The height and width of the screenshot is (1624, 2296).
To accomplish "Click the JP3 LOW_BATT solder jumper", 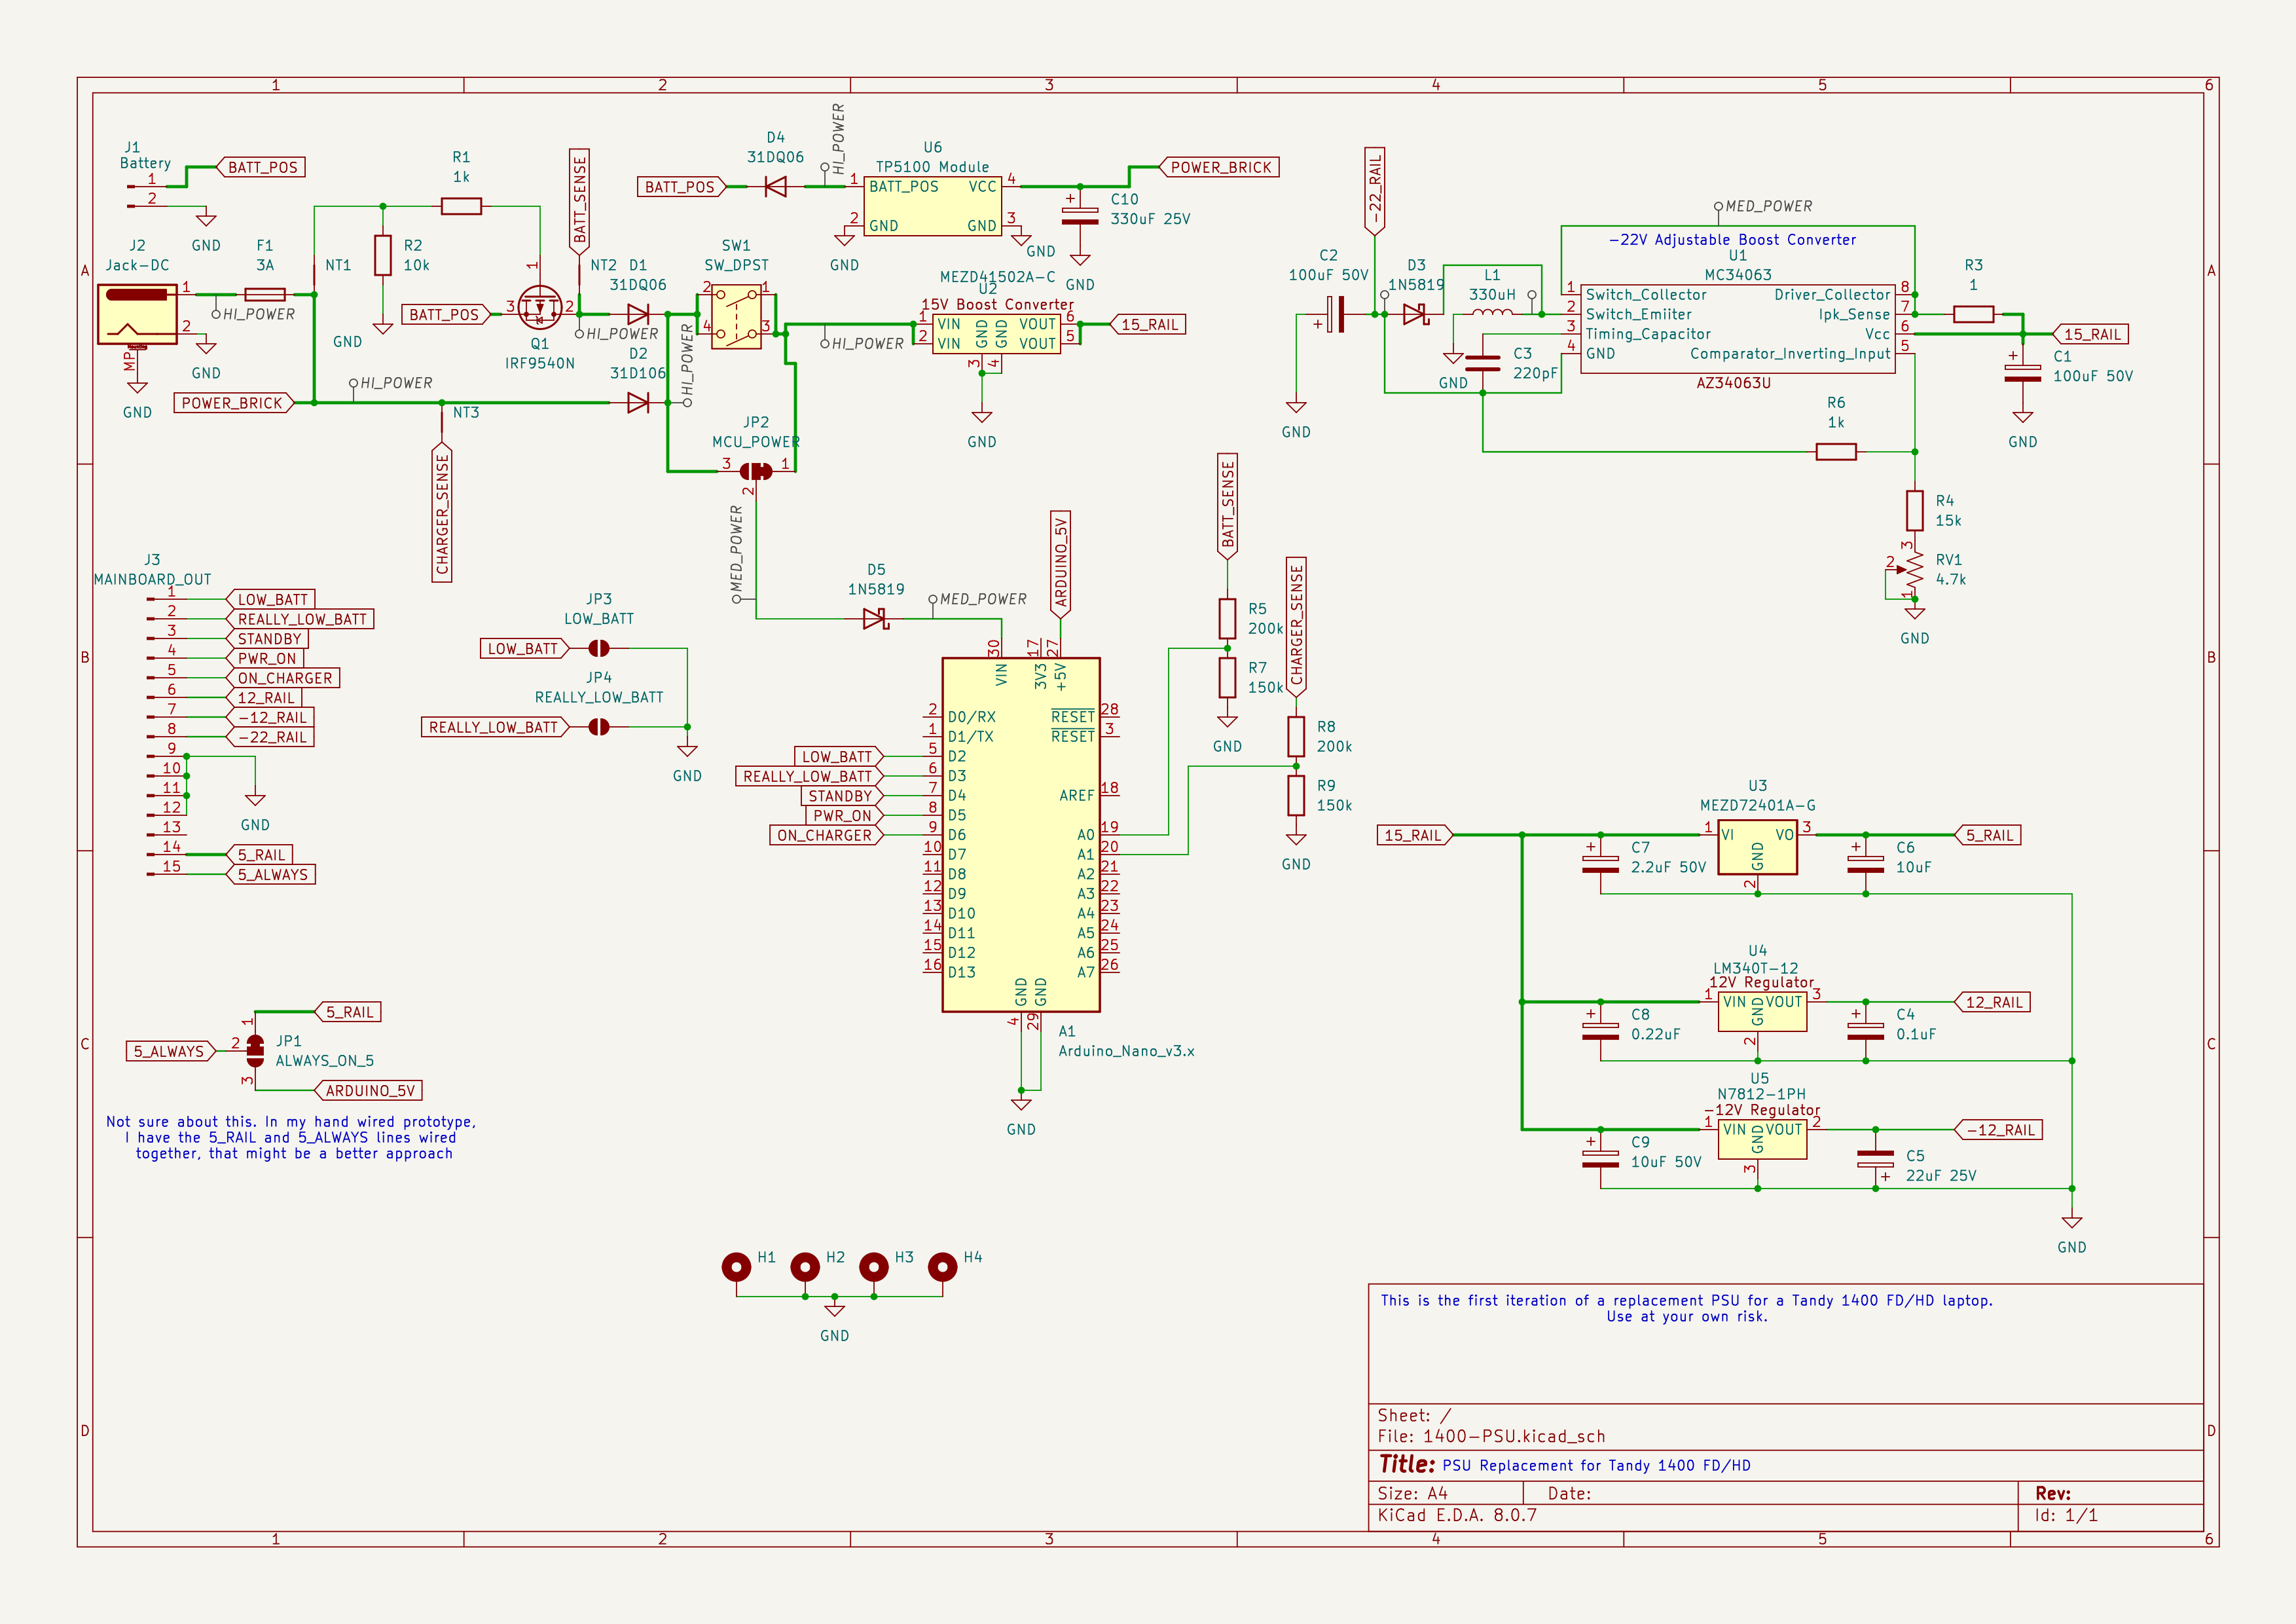I will (x=599, y=648).
